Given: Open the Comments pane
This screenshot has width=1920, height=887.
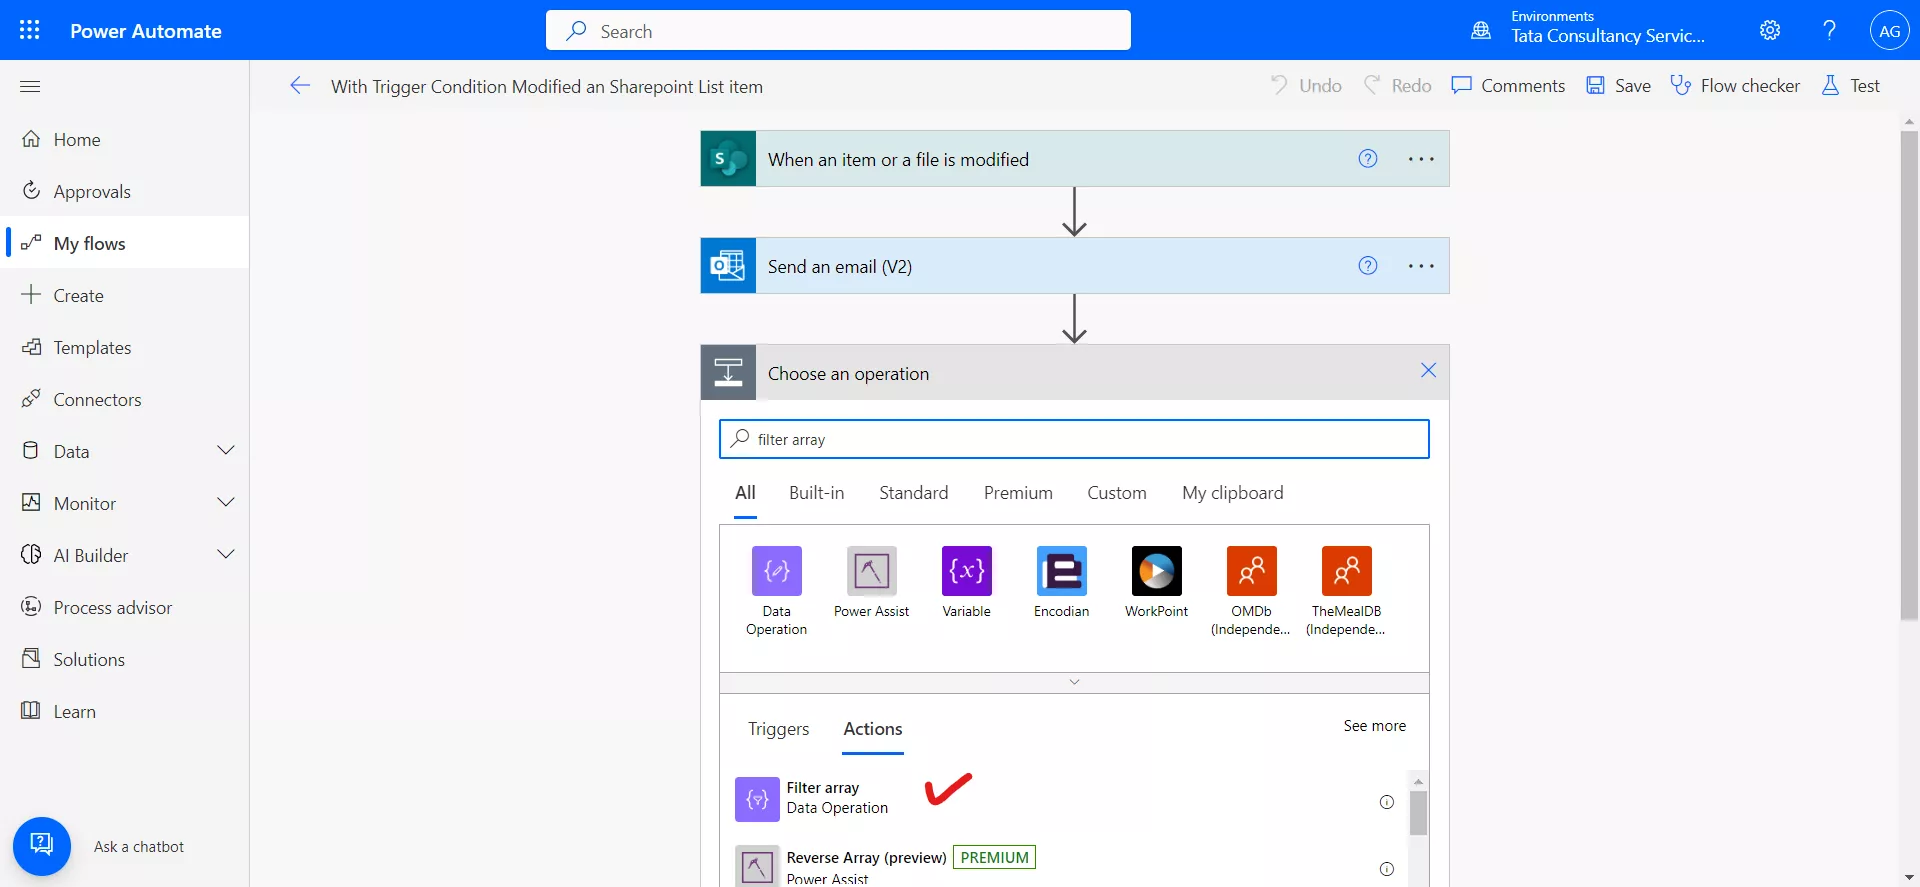Looking at the screenshot, I should 1508,86.
